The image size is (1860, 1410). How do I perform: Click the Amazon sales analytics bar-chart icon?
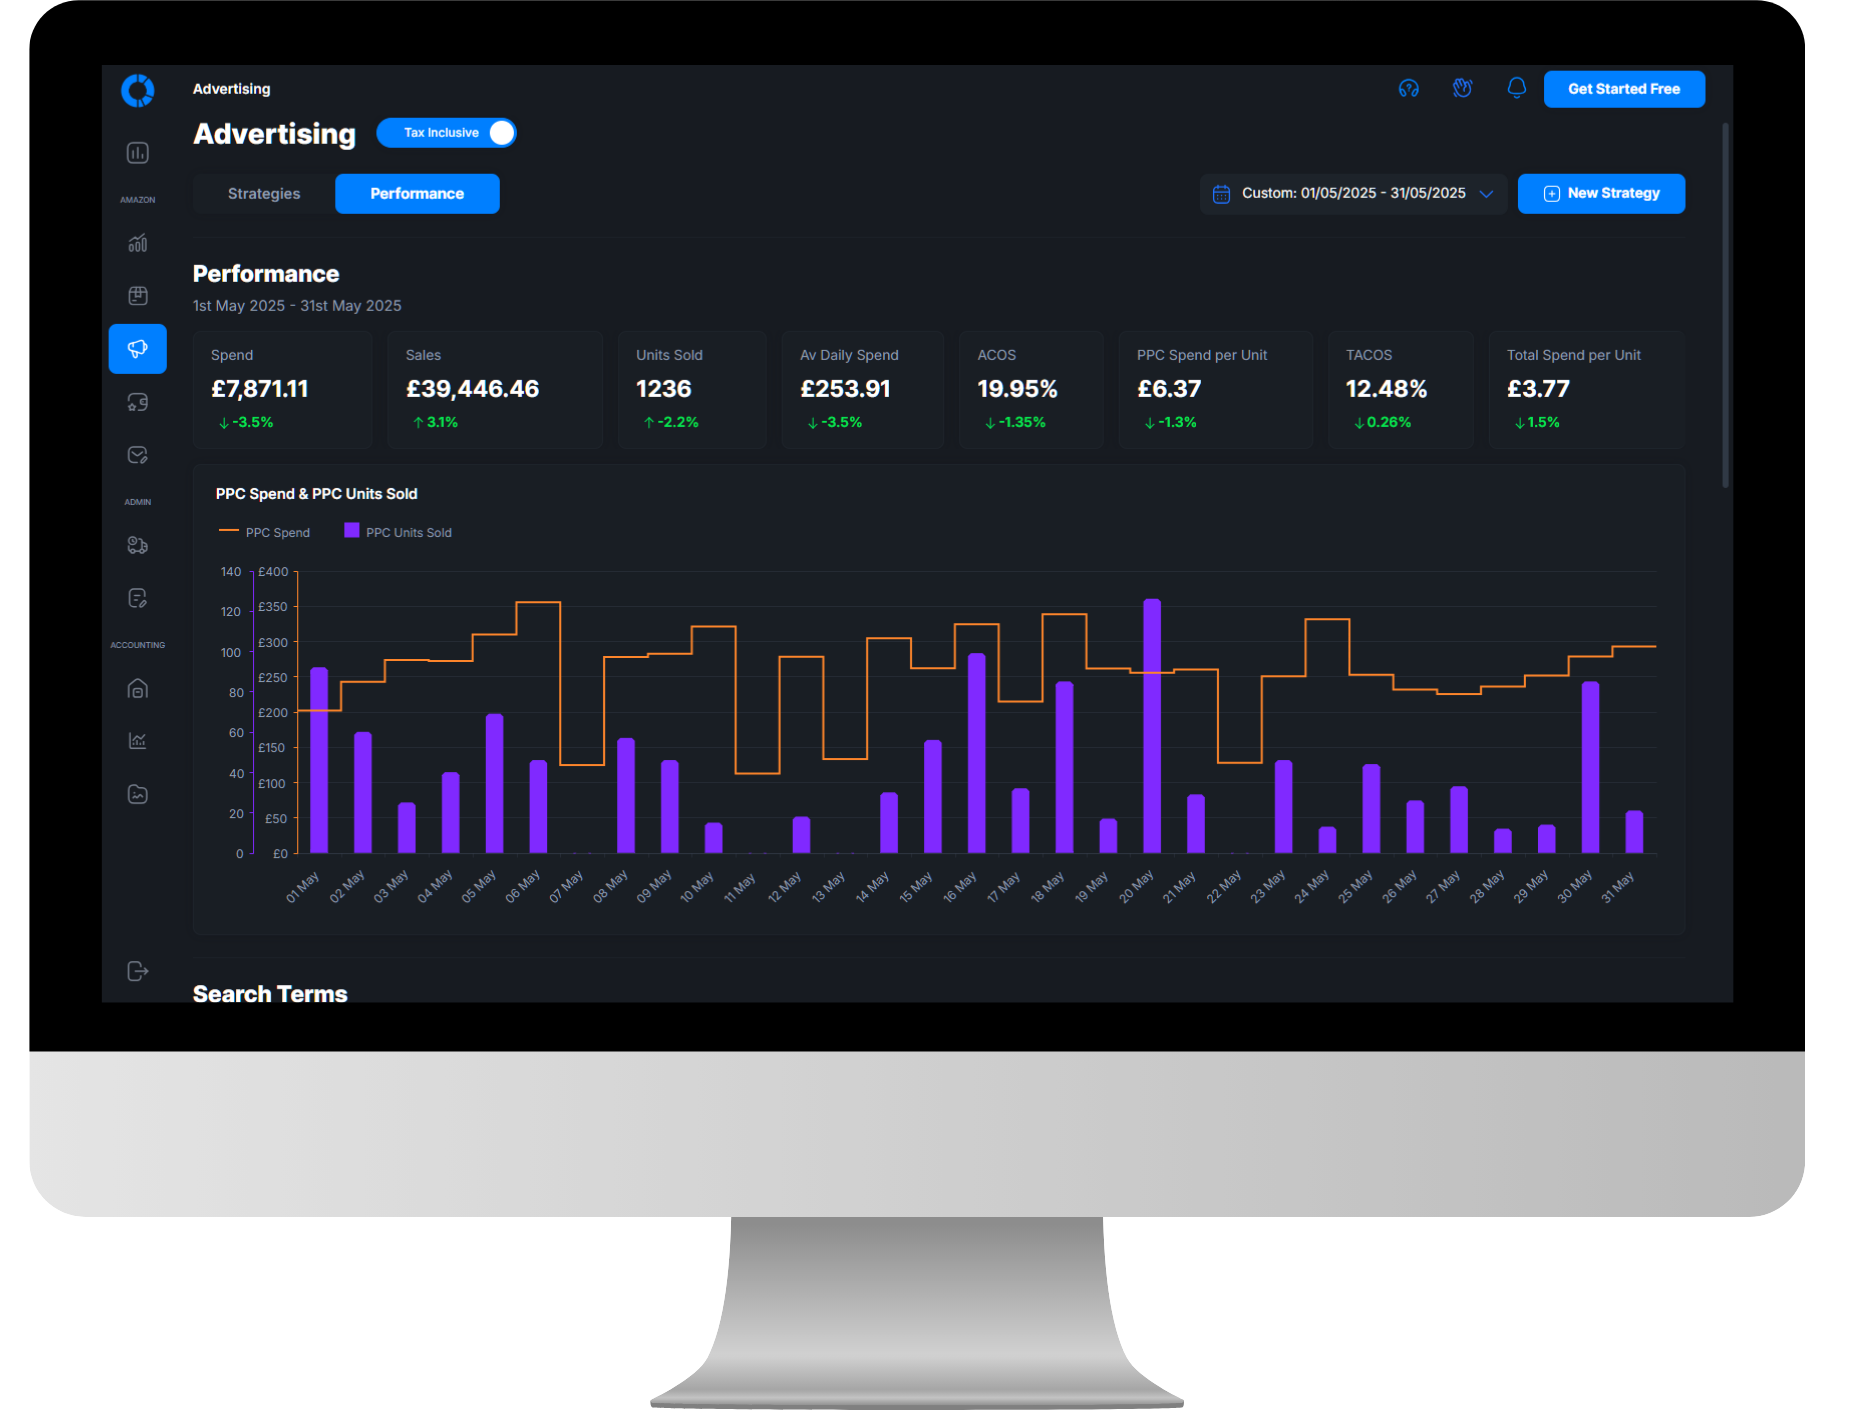tap(138, 244)
